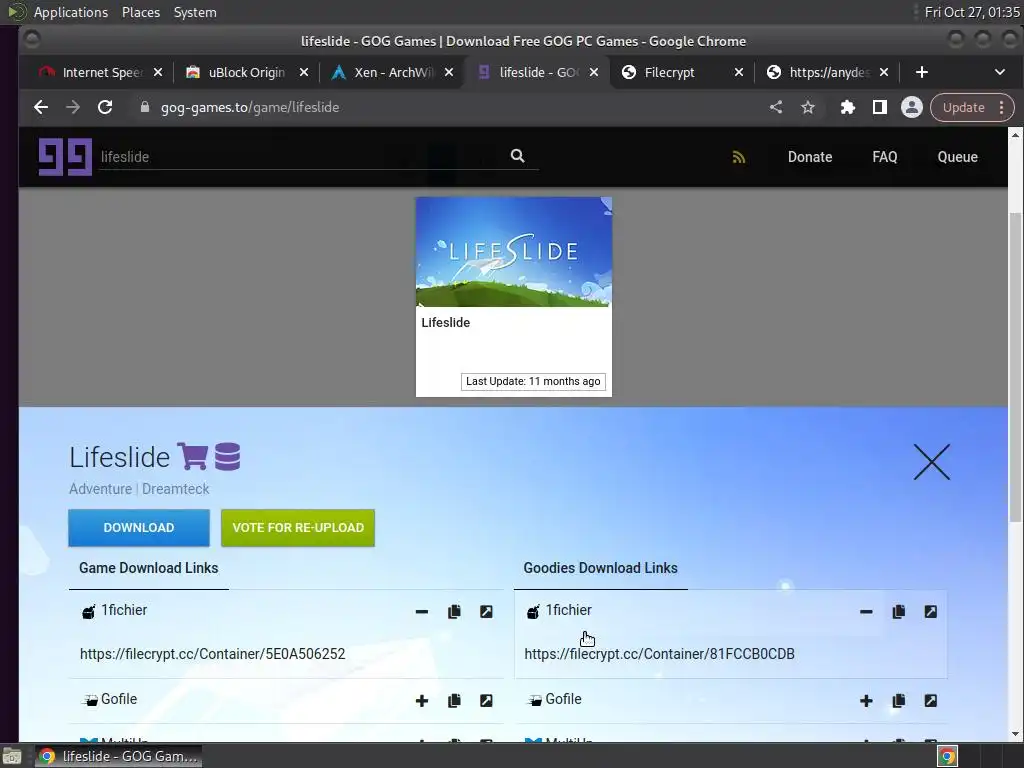Viewport: 1024px width, 768px height.
Task: Click the GOG Games purple logo
Action: 65,157
